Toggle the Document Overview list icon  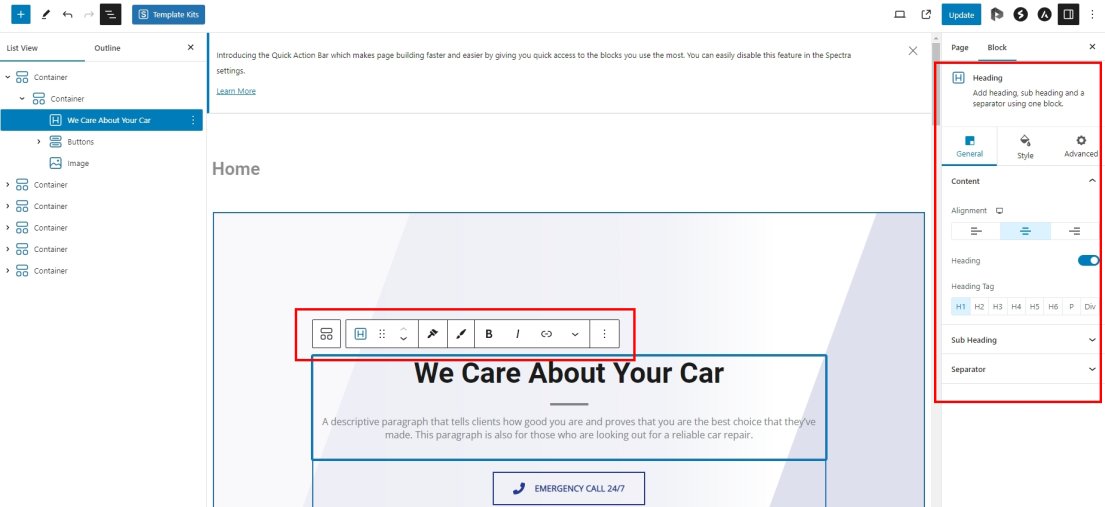pyautogui.click(x=111, y=14)
